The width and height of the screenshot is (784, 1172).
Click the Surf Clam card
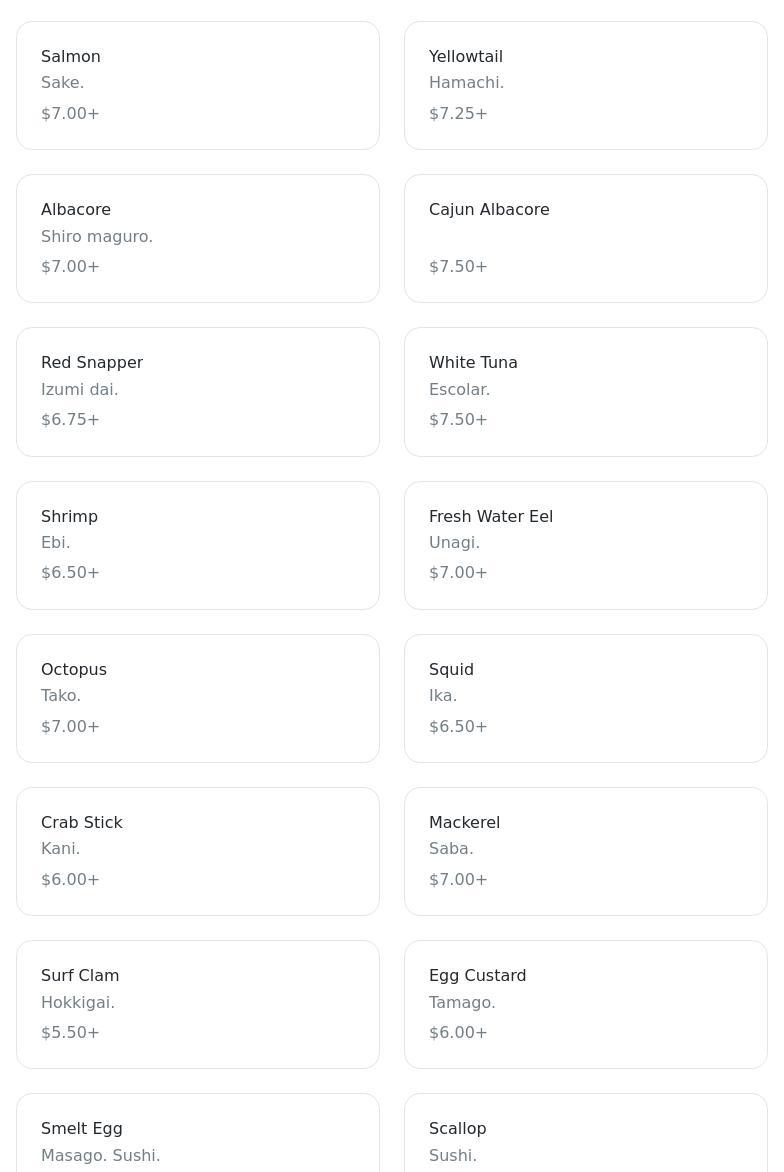click(197, 1004)
